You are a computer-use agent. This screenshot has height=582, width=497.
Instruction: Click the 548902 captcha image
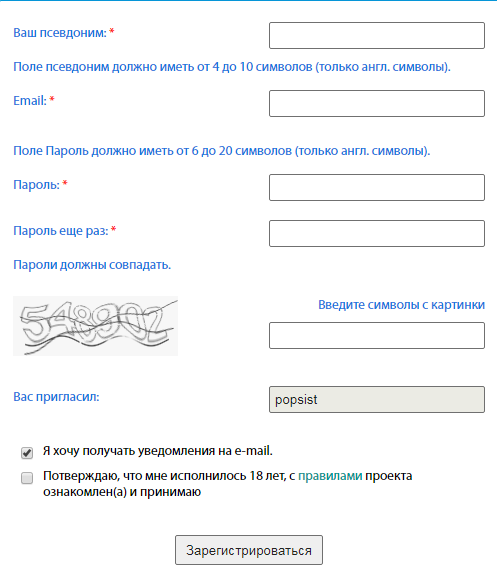(x=95, y=326)
